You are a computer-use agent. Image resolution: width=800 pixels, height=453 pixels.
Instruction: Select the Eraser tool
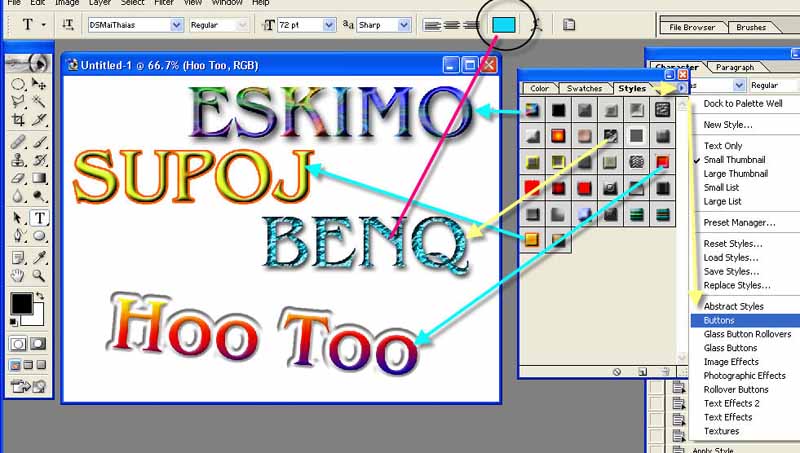(x=18, y=178)
